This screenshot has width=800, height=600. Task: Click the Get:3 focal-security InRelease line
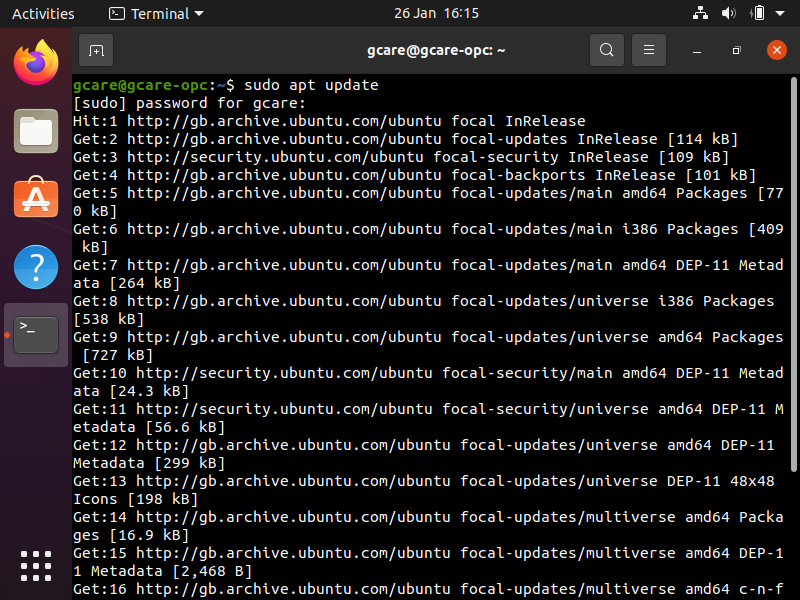pos(401,157)
